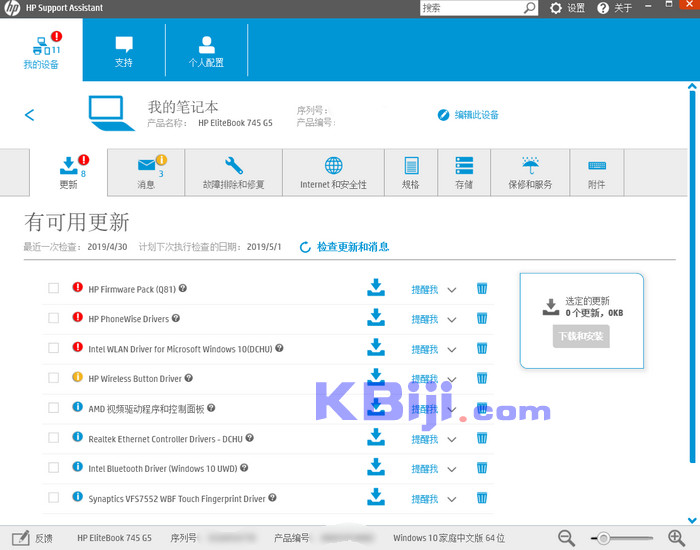Delete the HP PhoneWise Drivers update
The image size is (700, 550).
pyautogui.click(x=482, y=318)
